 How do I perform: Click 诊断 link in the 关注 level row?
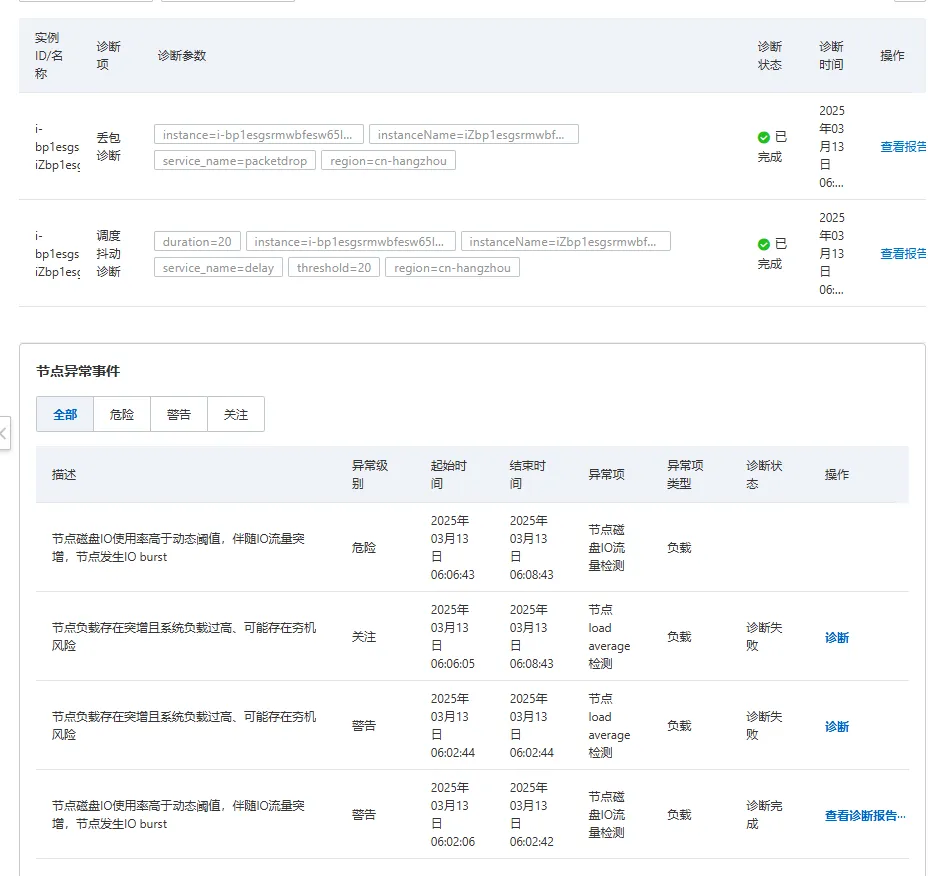[837, 637]
